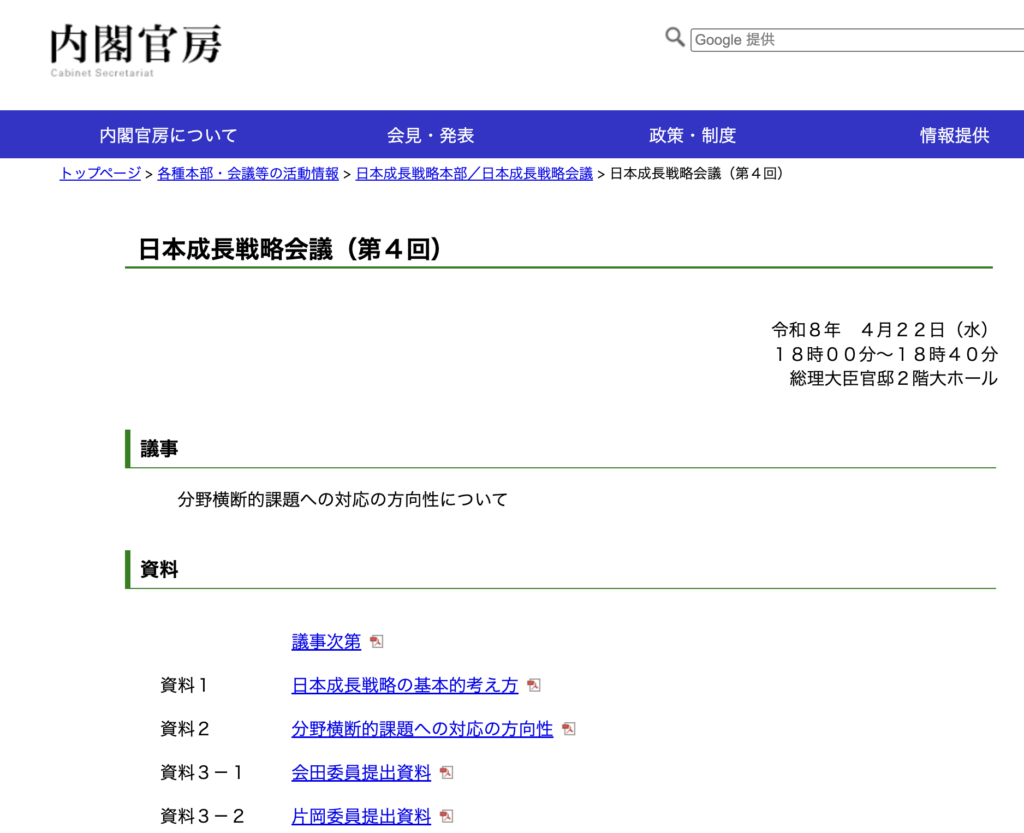Open the 片岡委員提出資料 link
1024x833 pixels.
click(361, 816)
